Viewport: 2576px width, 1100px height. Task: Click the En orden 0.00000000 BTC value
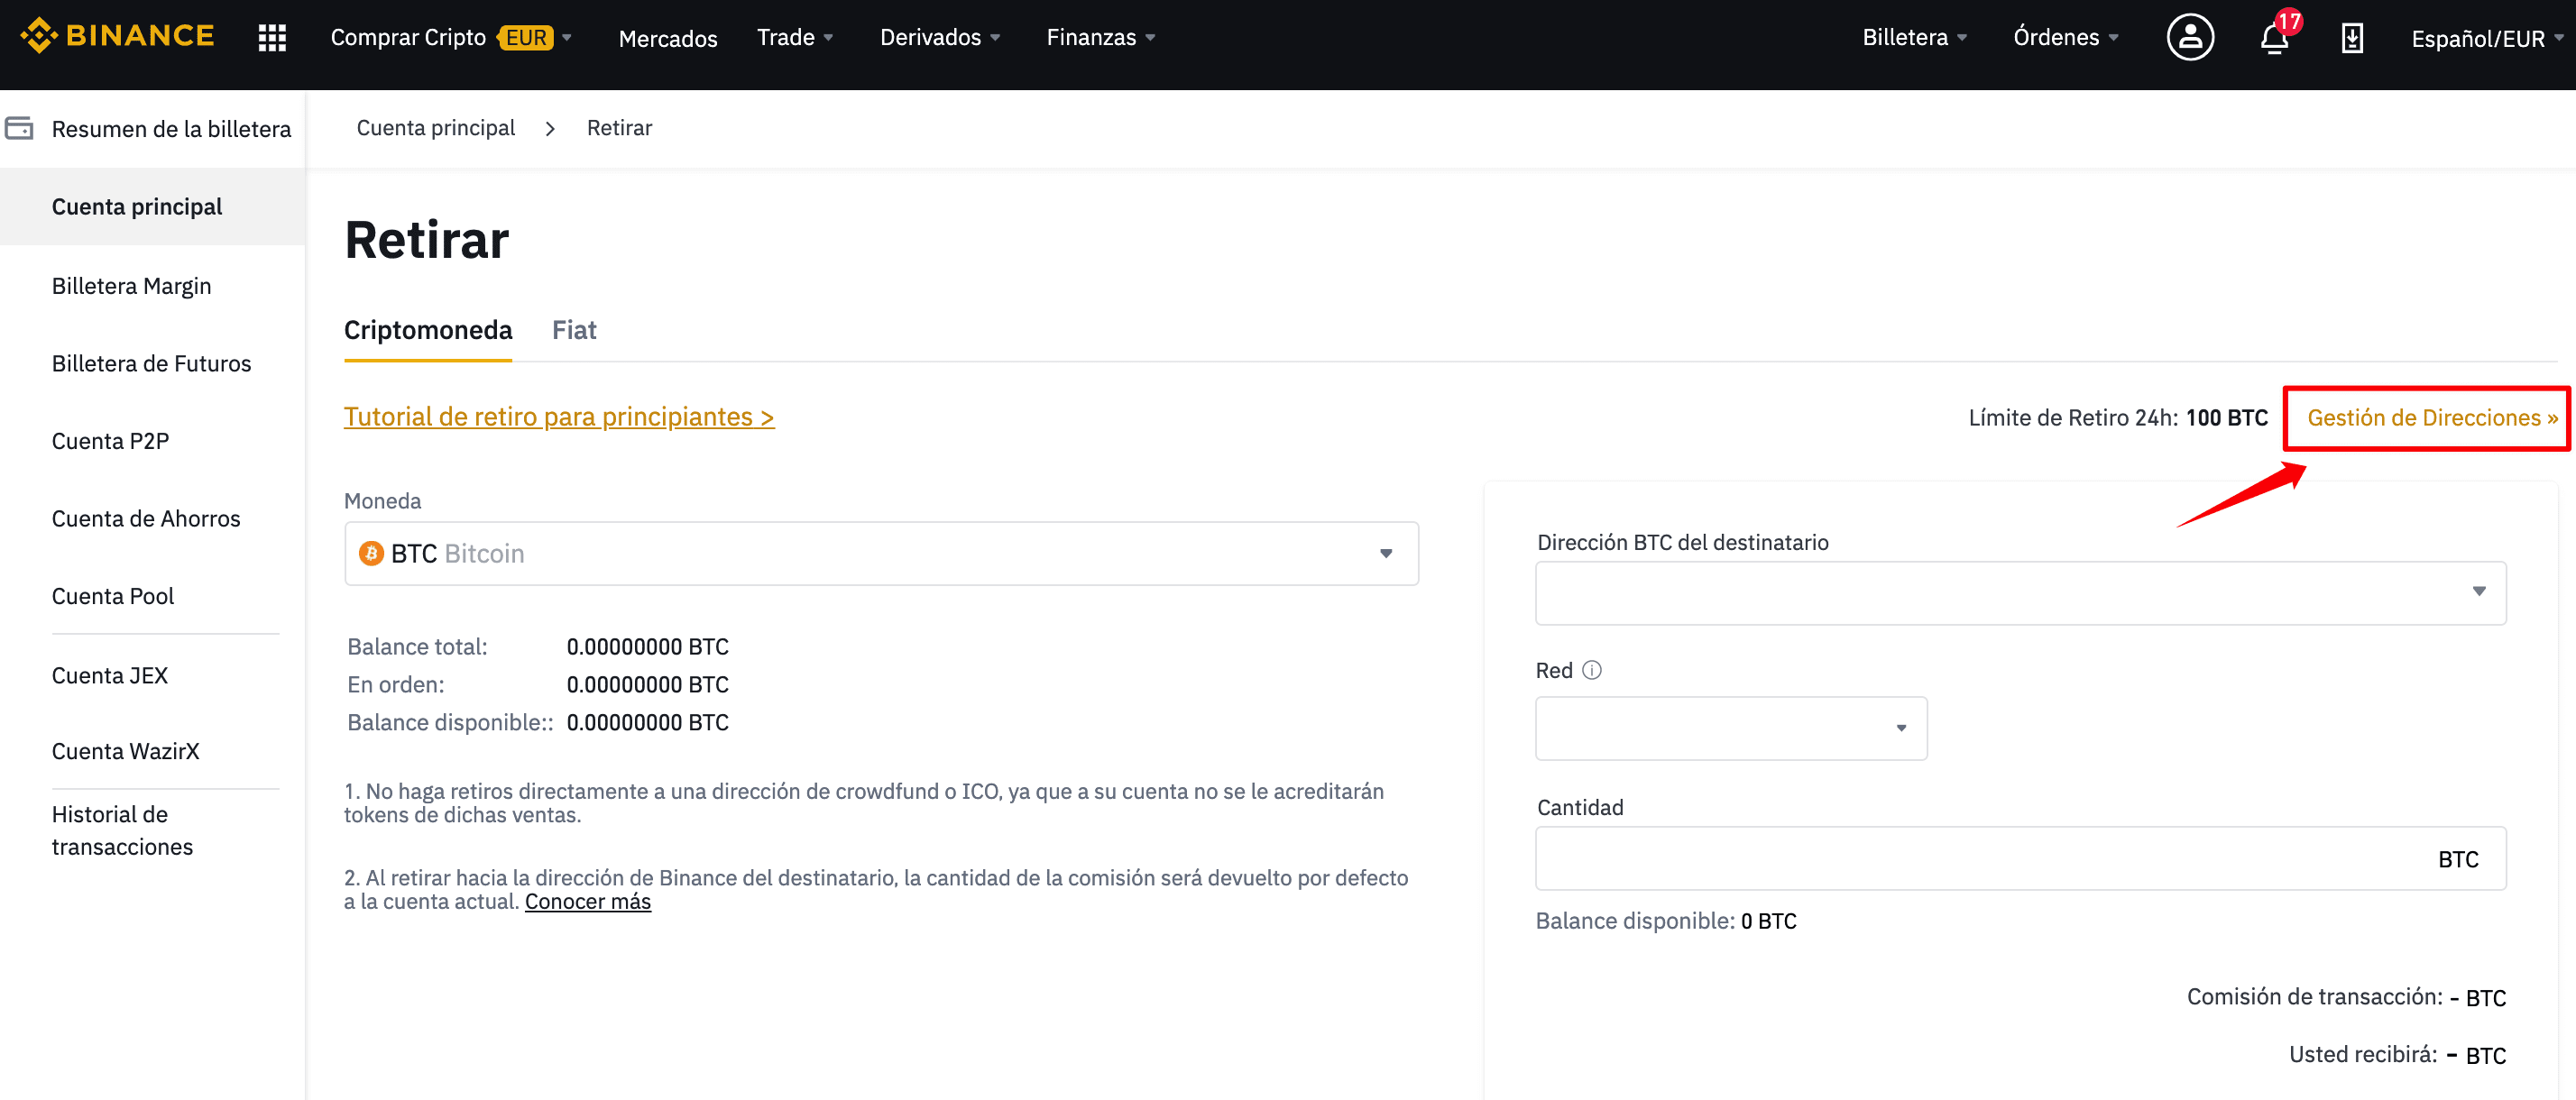pyautogui.click(x=647, y=685)
